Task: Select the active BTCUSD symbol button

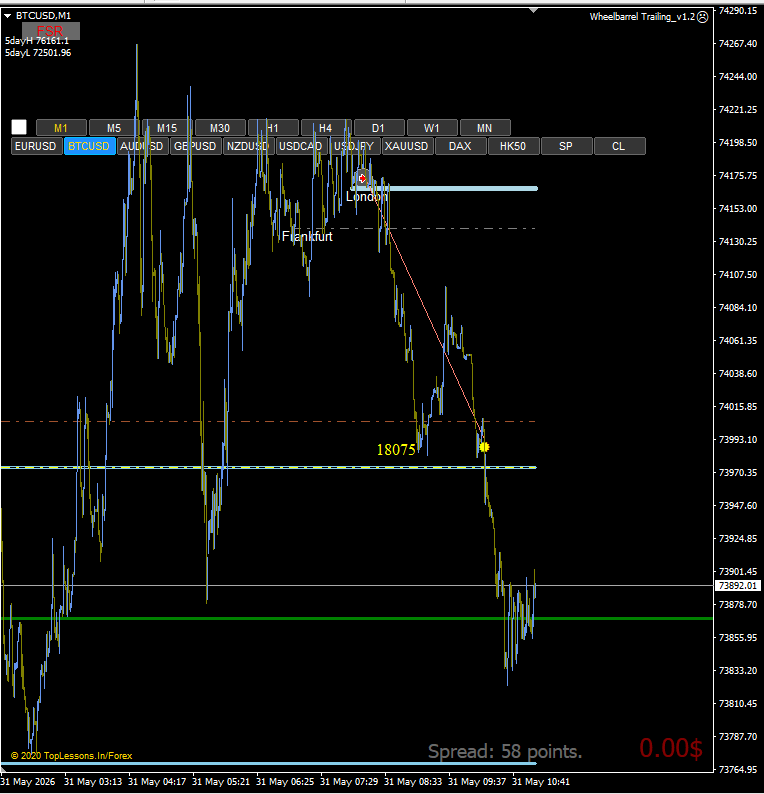Action: point(89,146)
